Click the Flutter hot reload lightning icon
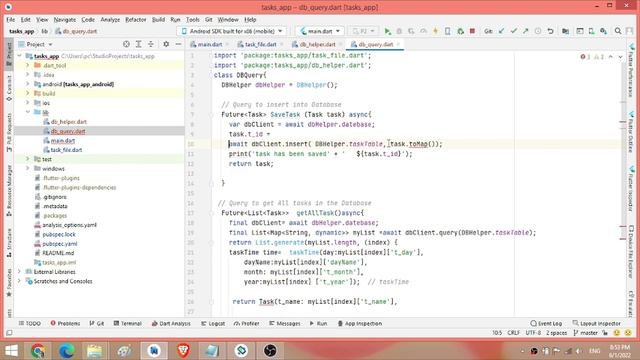The width and height of the screenshot is (640, 360). click(436, 31)
